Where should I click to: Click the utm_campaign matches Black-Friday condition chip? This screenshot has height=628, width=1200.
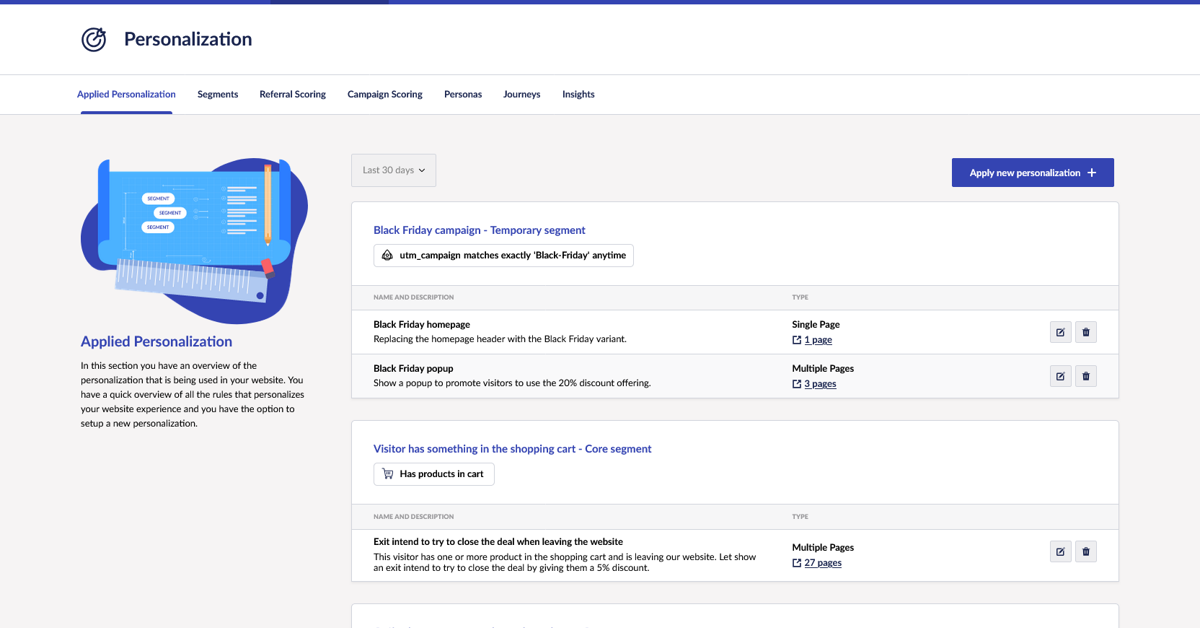[x=503, y=255]
